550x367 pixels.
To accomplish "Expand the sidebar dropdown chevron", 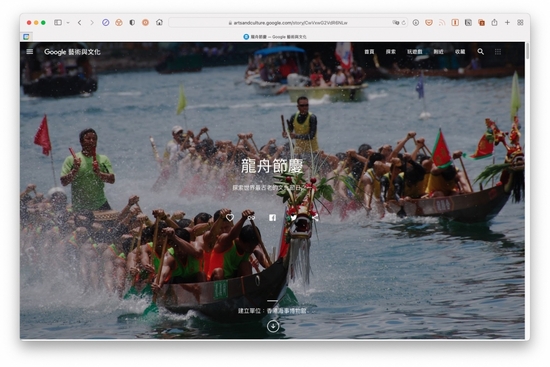I will (x=68, y=22).
